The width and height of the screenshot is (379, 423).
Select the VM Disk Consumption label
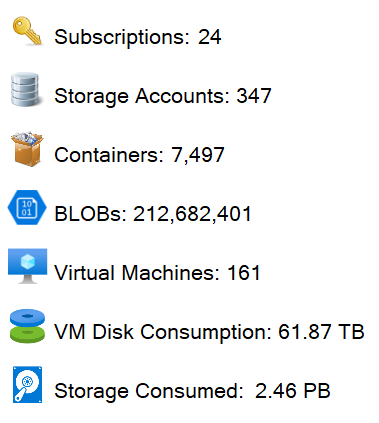click(163, 332)
